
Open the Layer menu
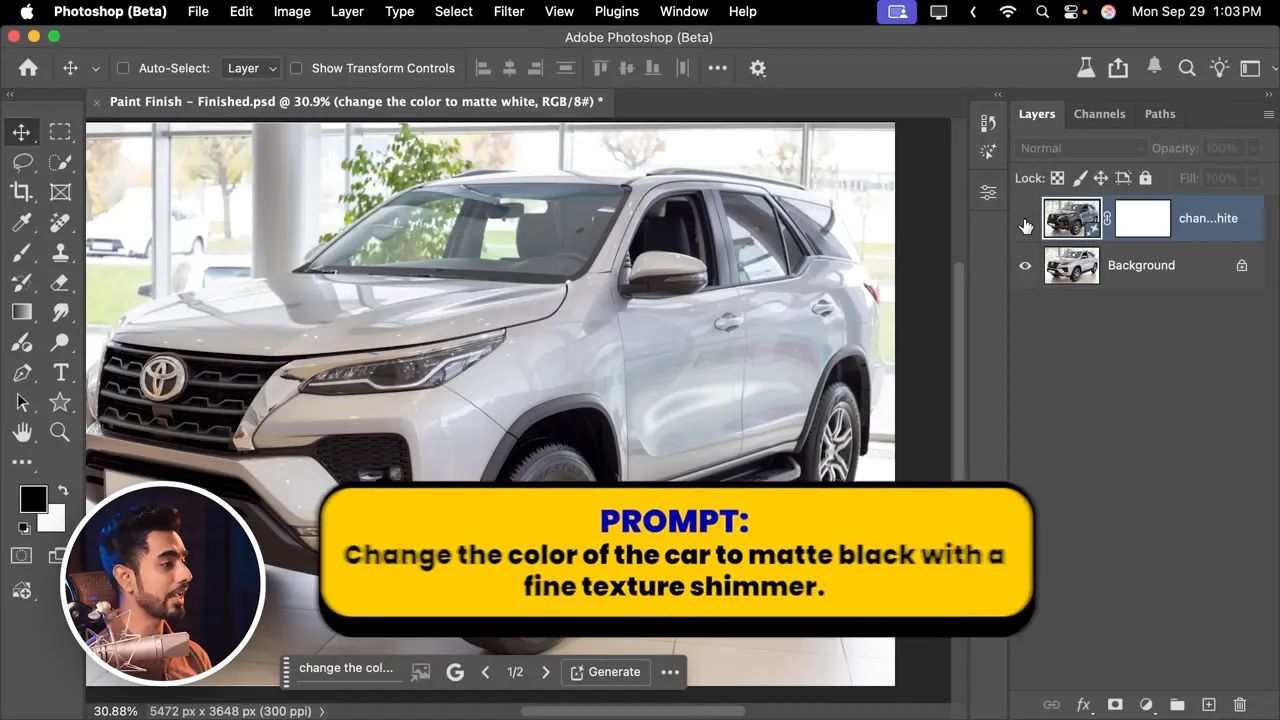[347, 11]
